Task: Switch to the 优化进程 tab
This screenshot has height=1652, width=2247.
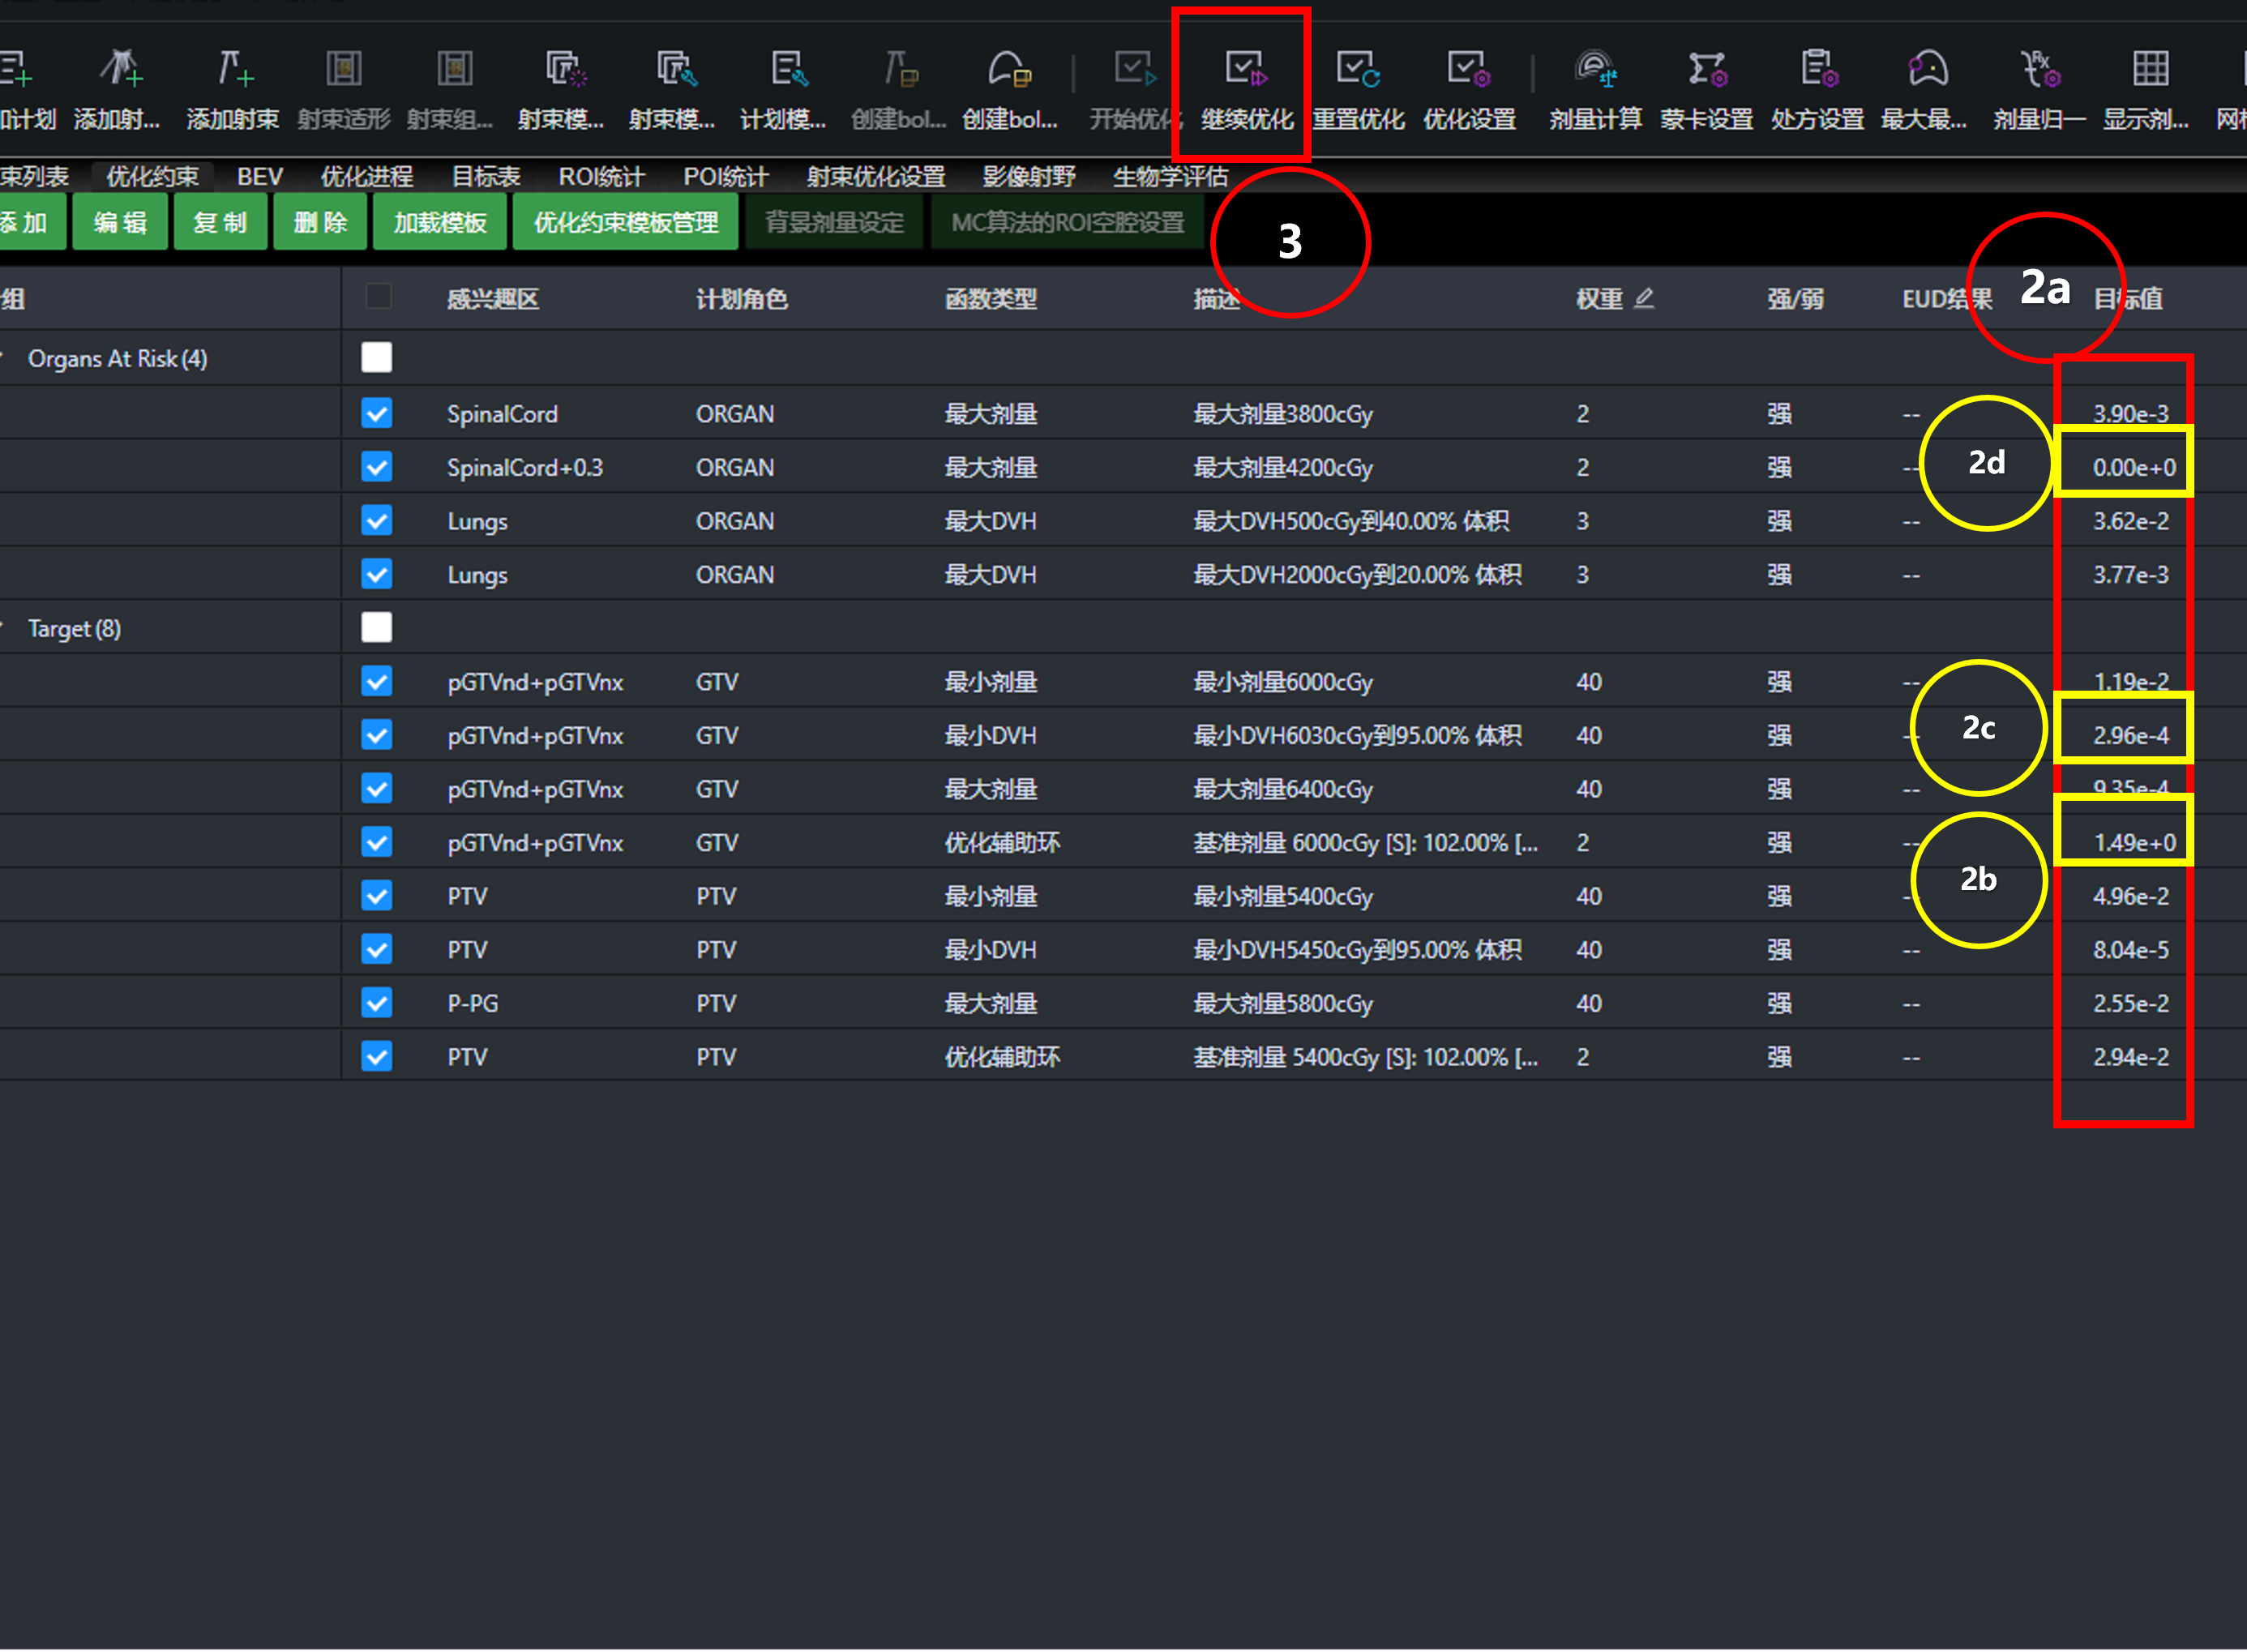Action: coord(367,177)
